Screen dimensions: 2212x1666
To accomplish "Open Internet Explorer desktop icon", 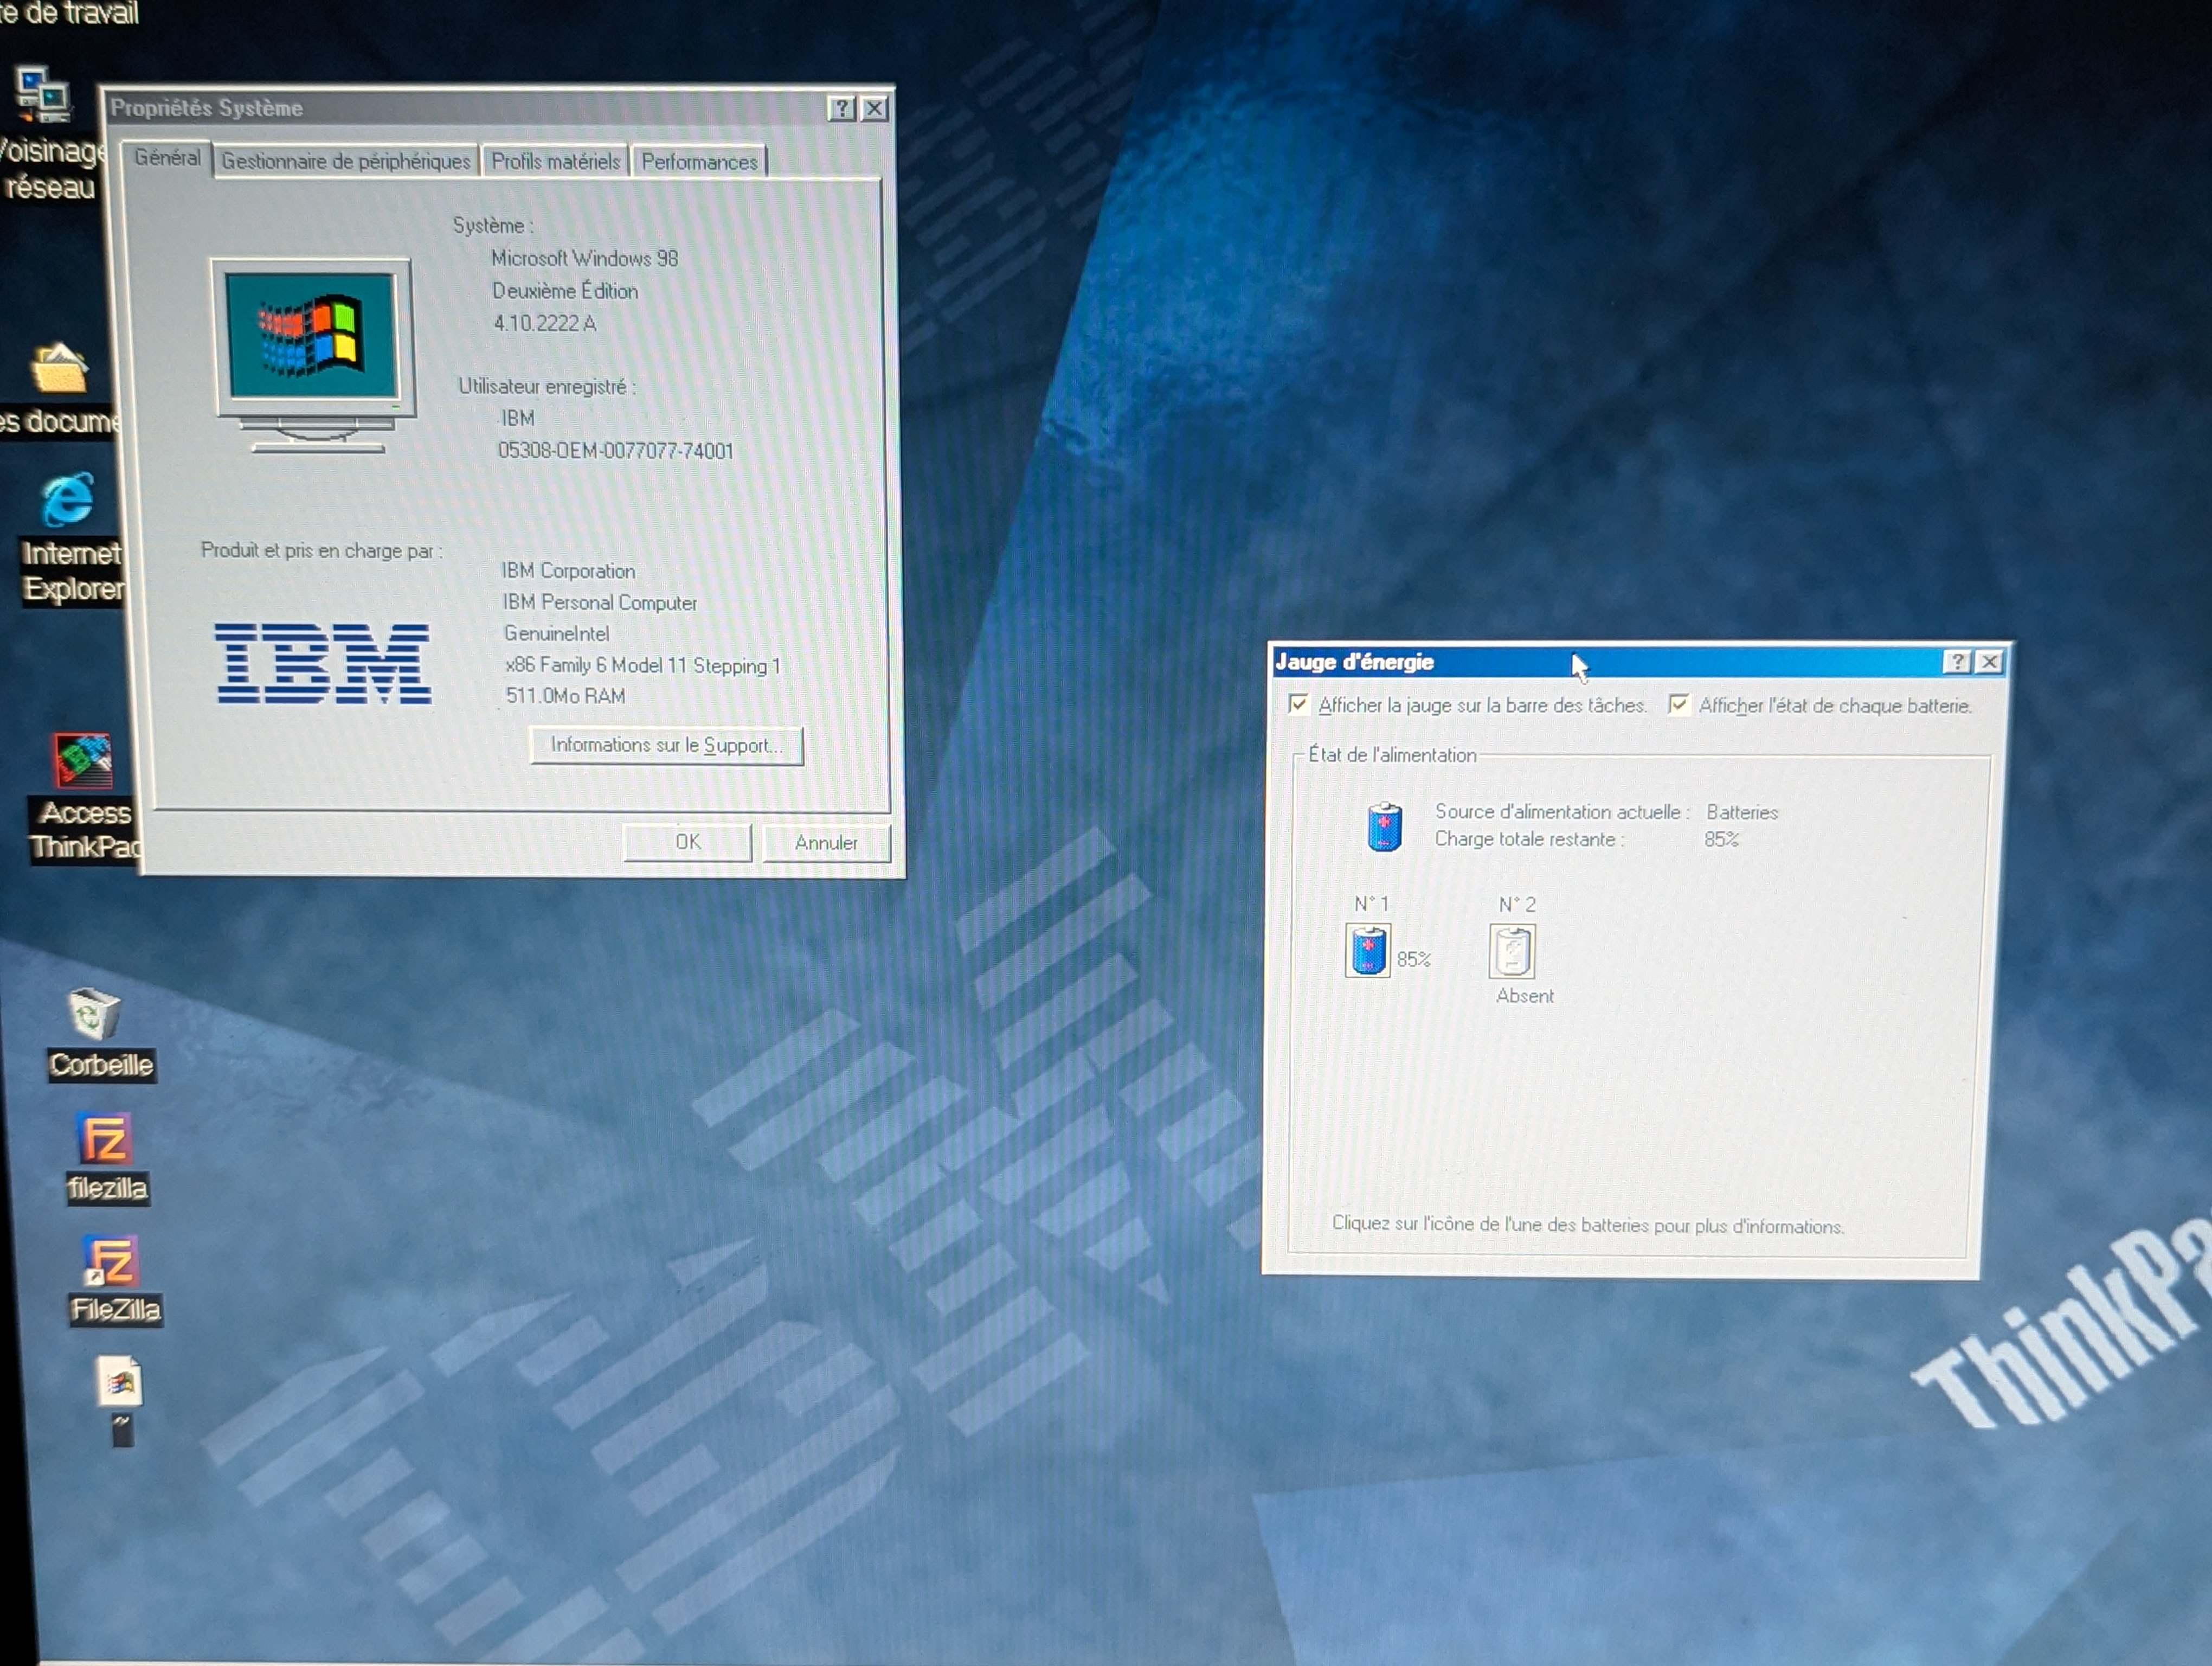I will coord(68,501).
